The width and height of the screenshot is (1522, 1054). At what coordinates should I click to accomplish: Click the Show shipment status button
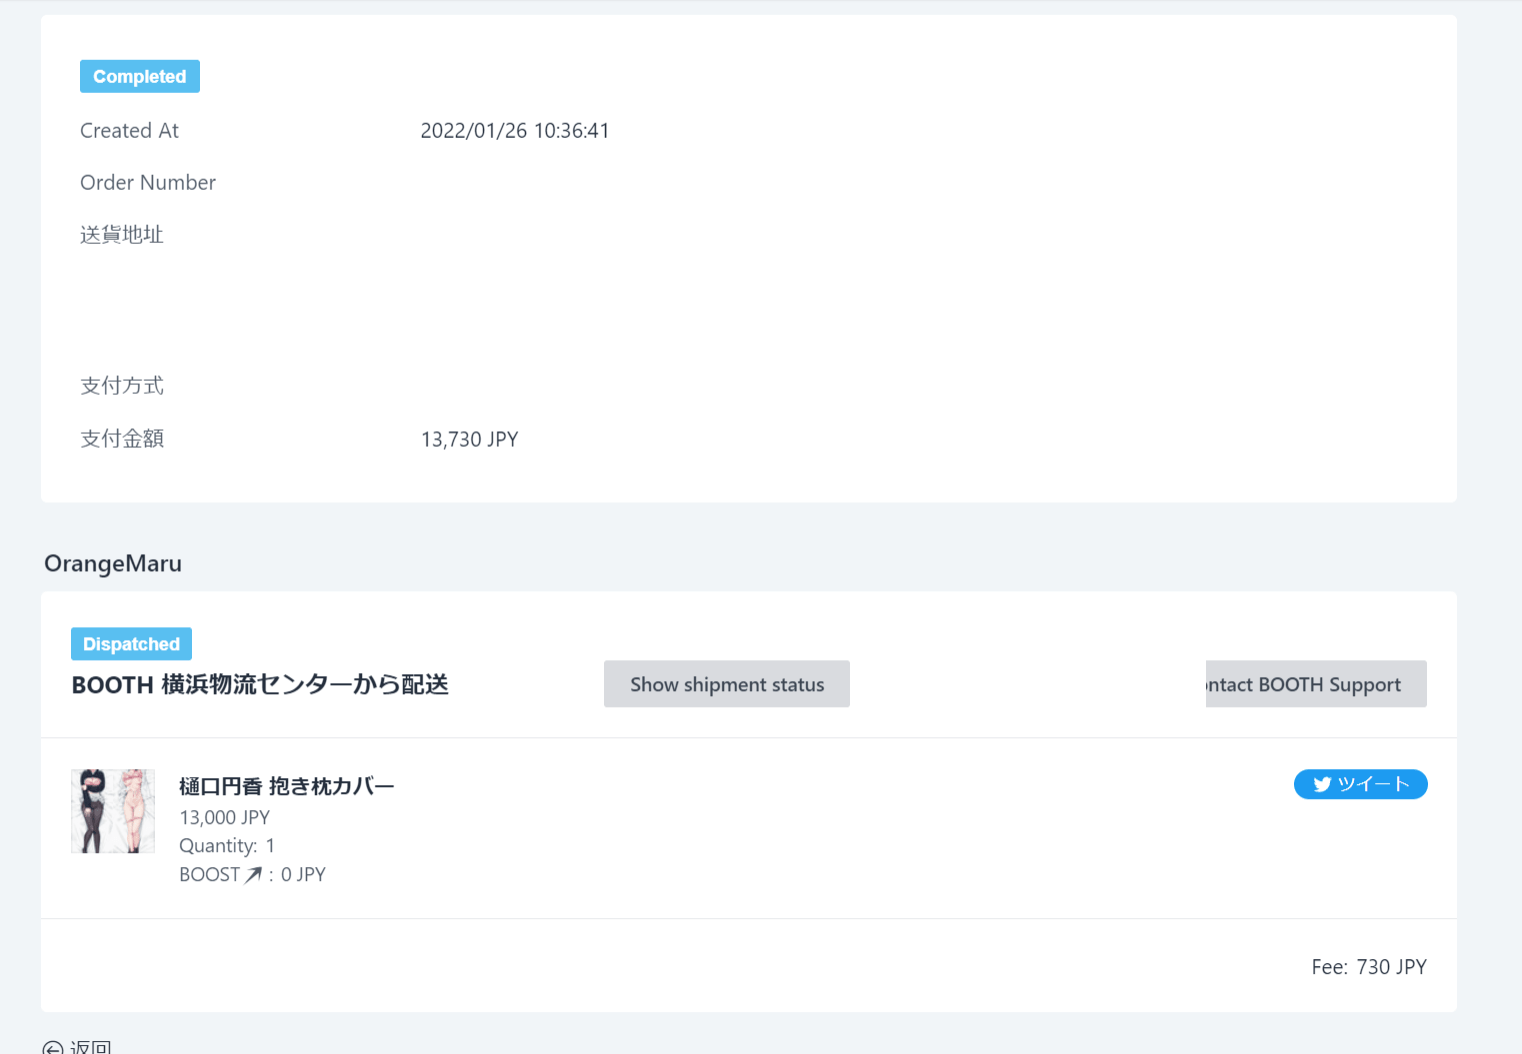tap(727, 684)
